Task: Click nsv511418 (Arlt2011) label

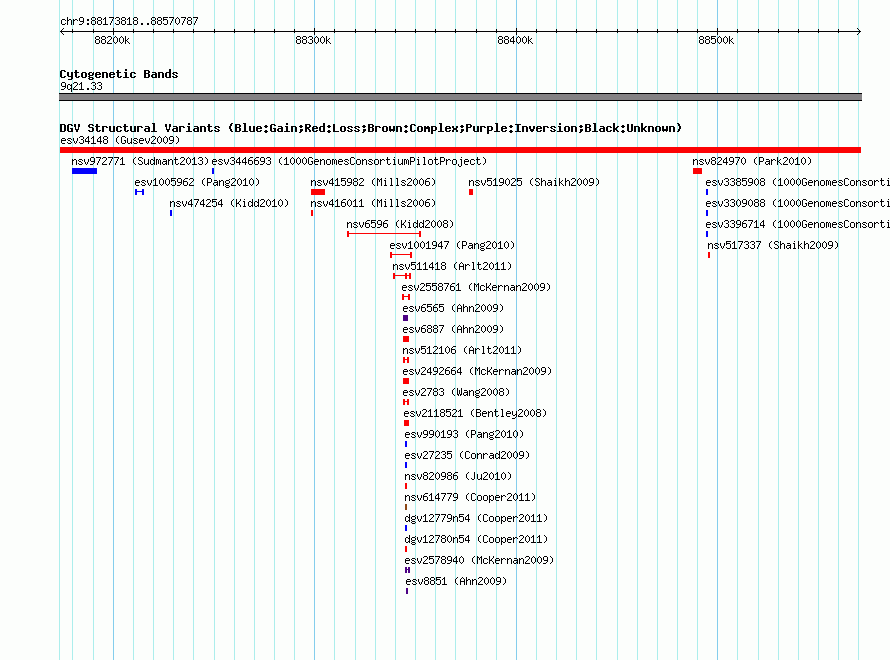Action: [452, 266]
